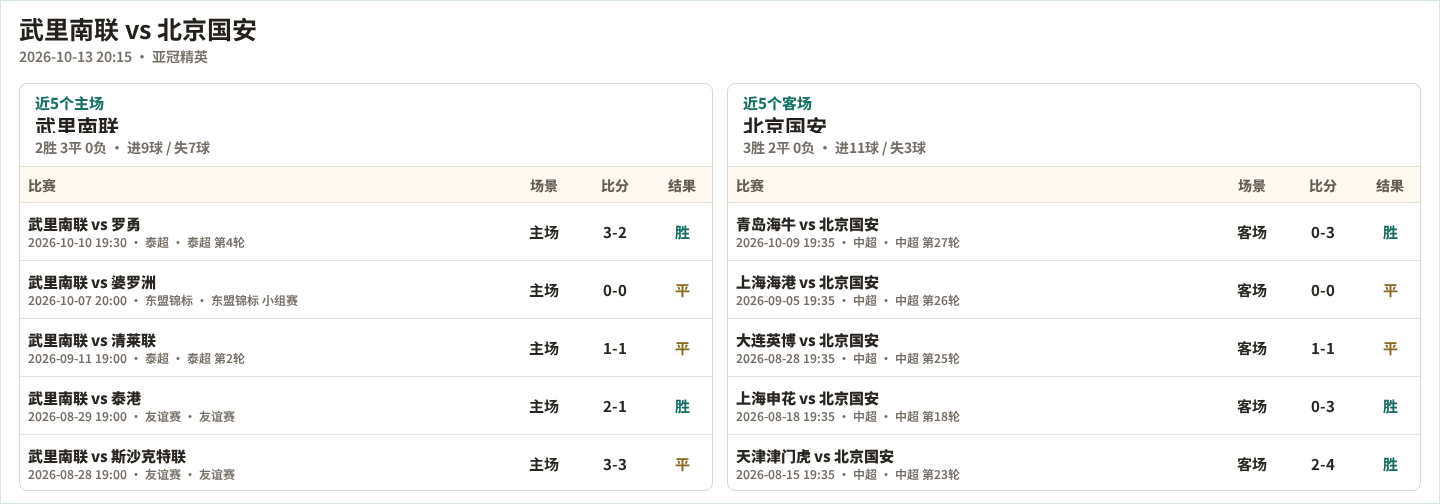Click the 平 result for the 婆罗洲 match
Screen dimensions: 1440x504
[x=682, y=290]
